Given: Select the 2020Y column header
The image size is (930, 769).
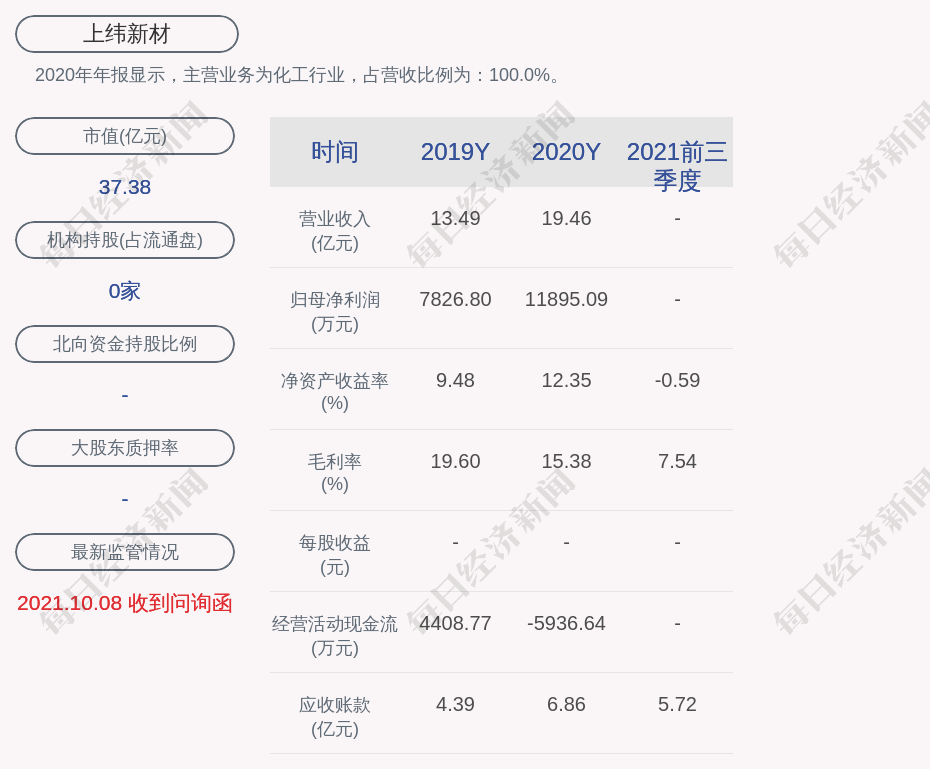Looking at the screenshot, I should [566, 152].
